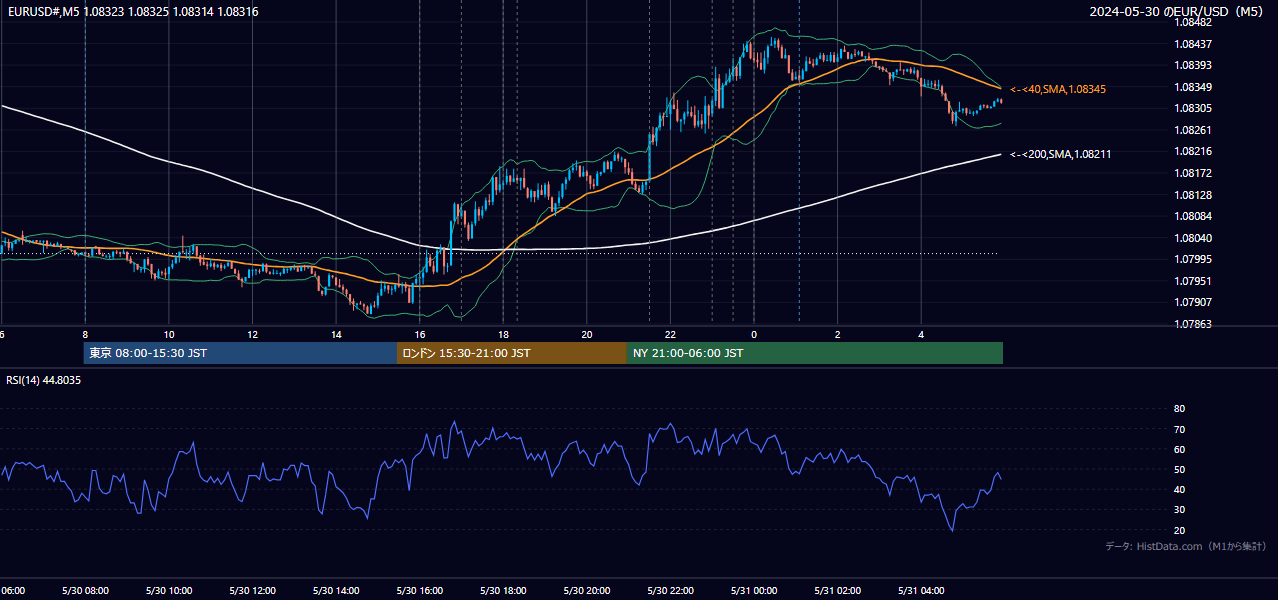Select the 5/31 02:00 time label
The image size is (1278, 600).
[838, 591]
